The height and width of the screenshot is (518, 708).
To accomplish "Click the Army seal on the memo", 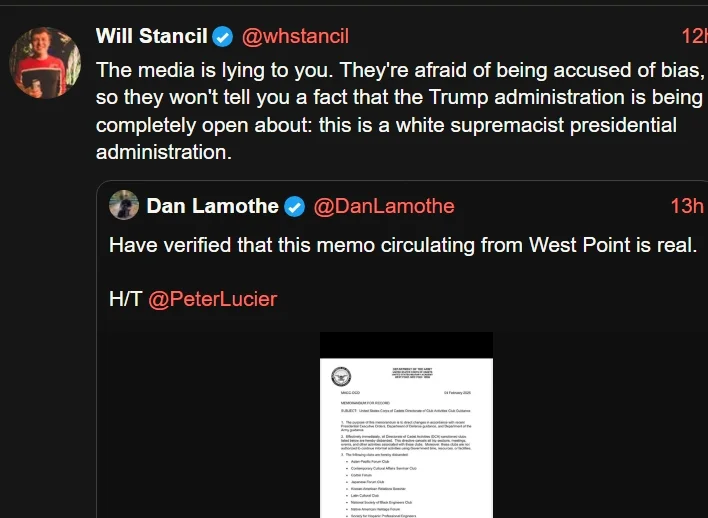I will (x=341, y=377).
